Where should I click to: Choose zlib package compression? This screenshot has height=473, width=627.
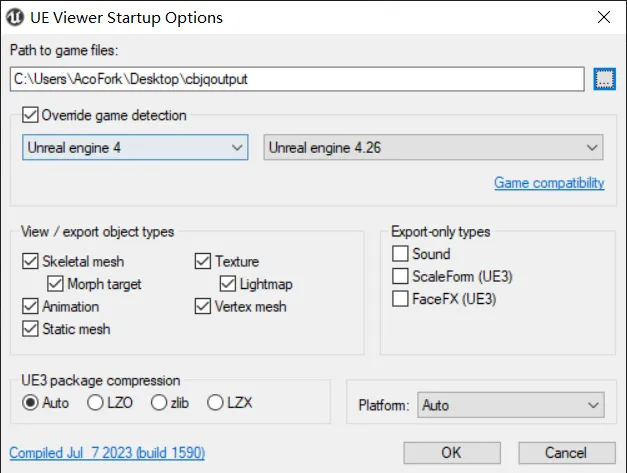(x=158, y=402)
